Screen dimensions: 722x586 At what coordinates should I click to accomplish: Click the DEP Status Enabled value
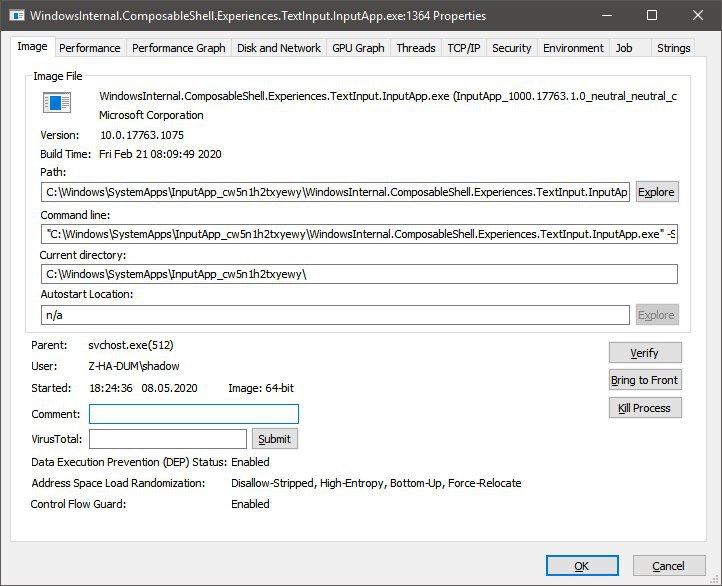pyautogui.click(x=250, y=462)
